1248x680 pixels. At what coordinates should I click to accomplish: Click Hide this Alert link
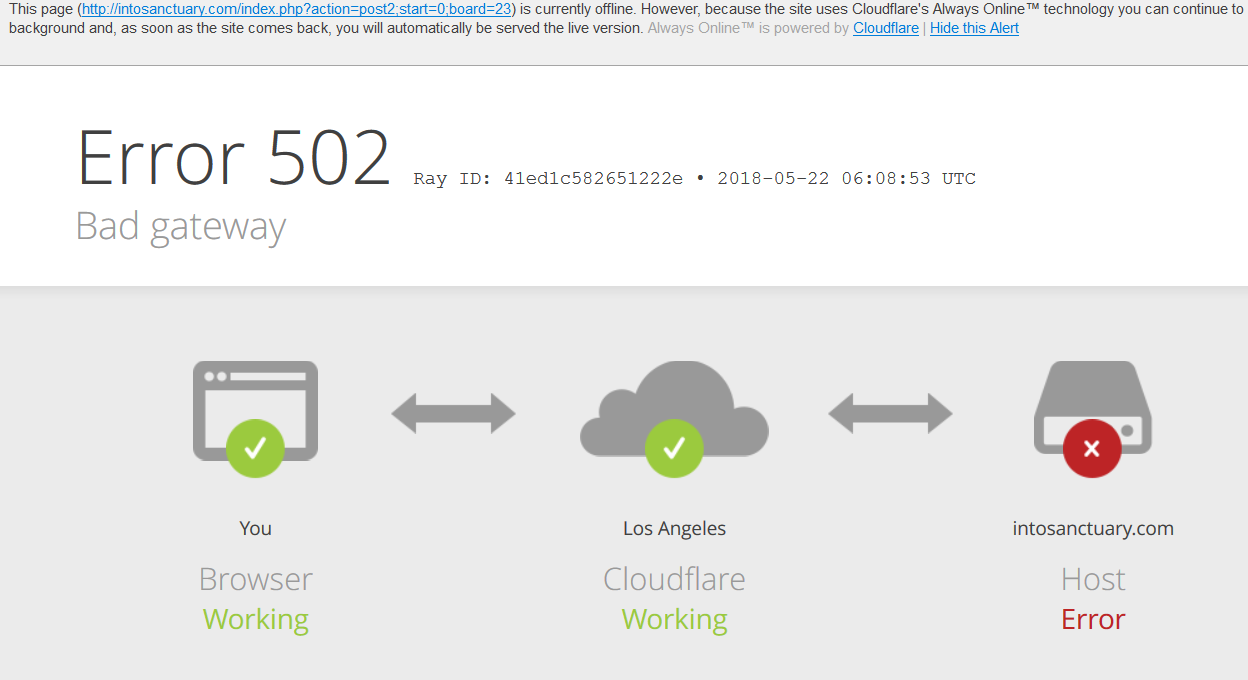974,28
